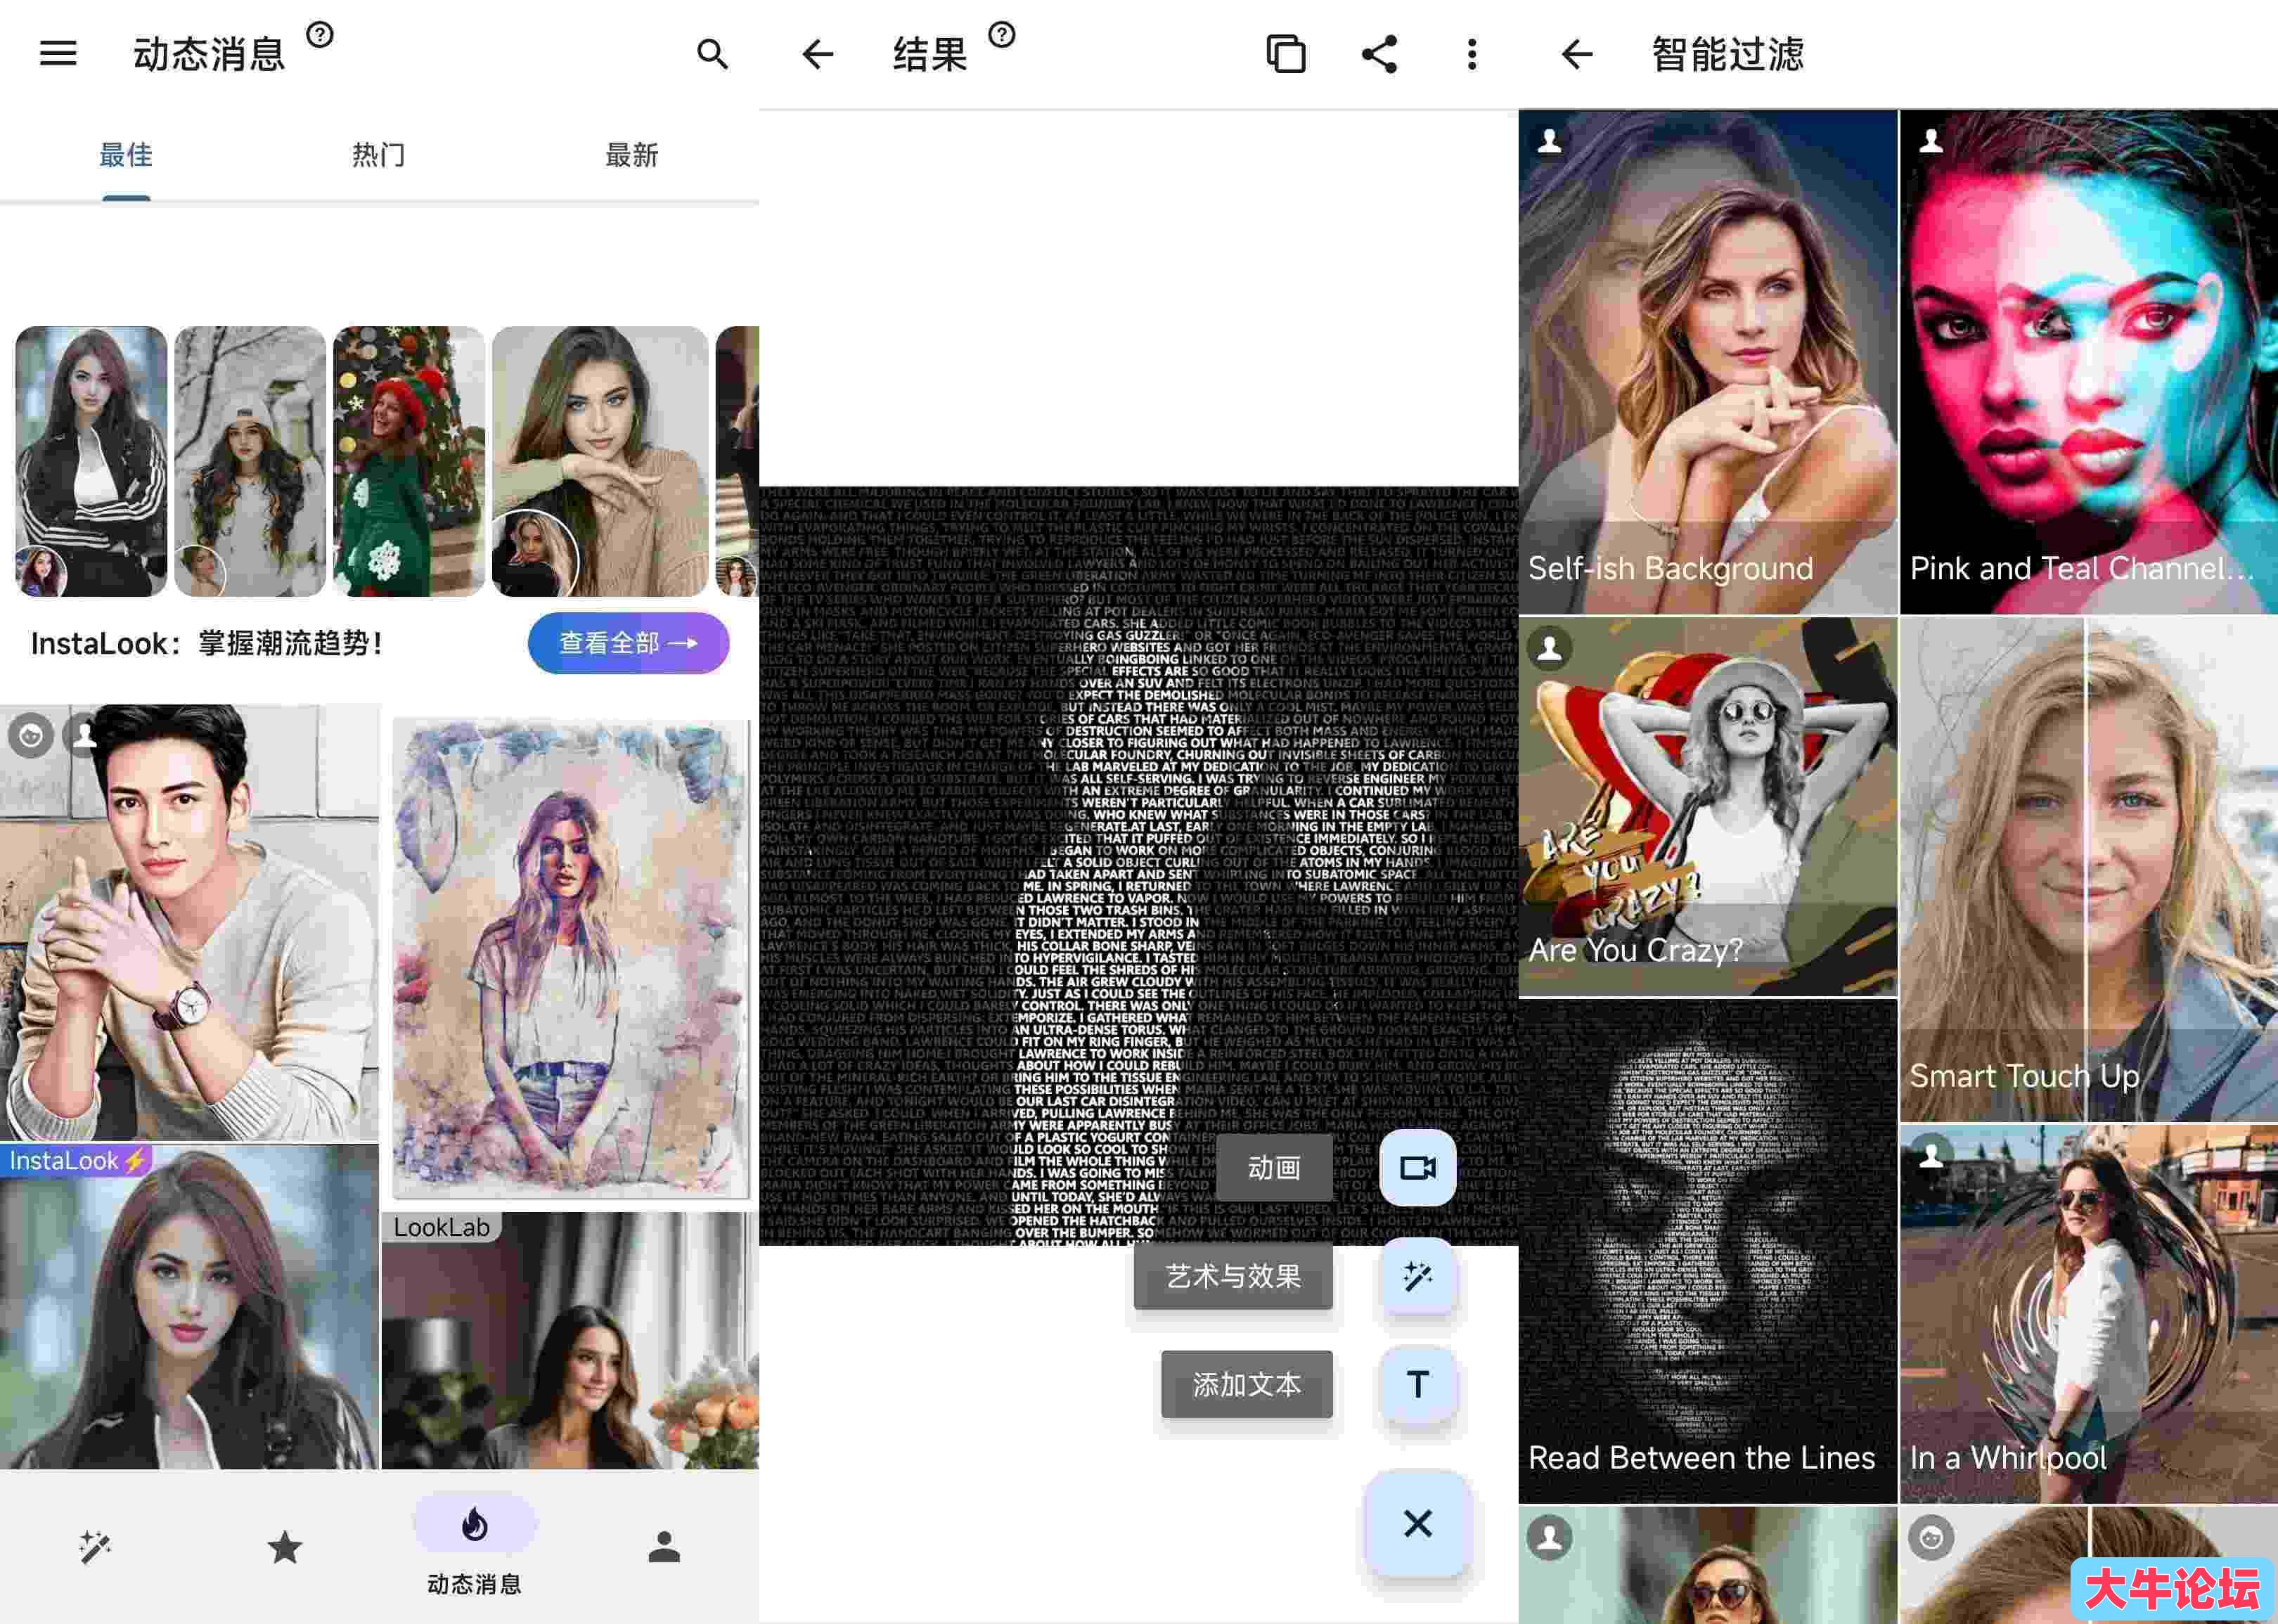
Task: Tap the text-mosaic result image
Action: click(x=1138, y=865)
